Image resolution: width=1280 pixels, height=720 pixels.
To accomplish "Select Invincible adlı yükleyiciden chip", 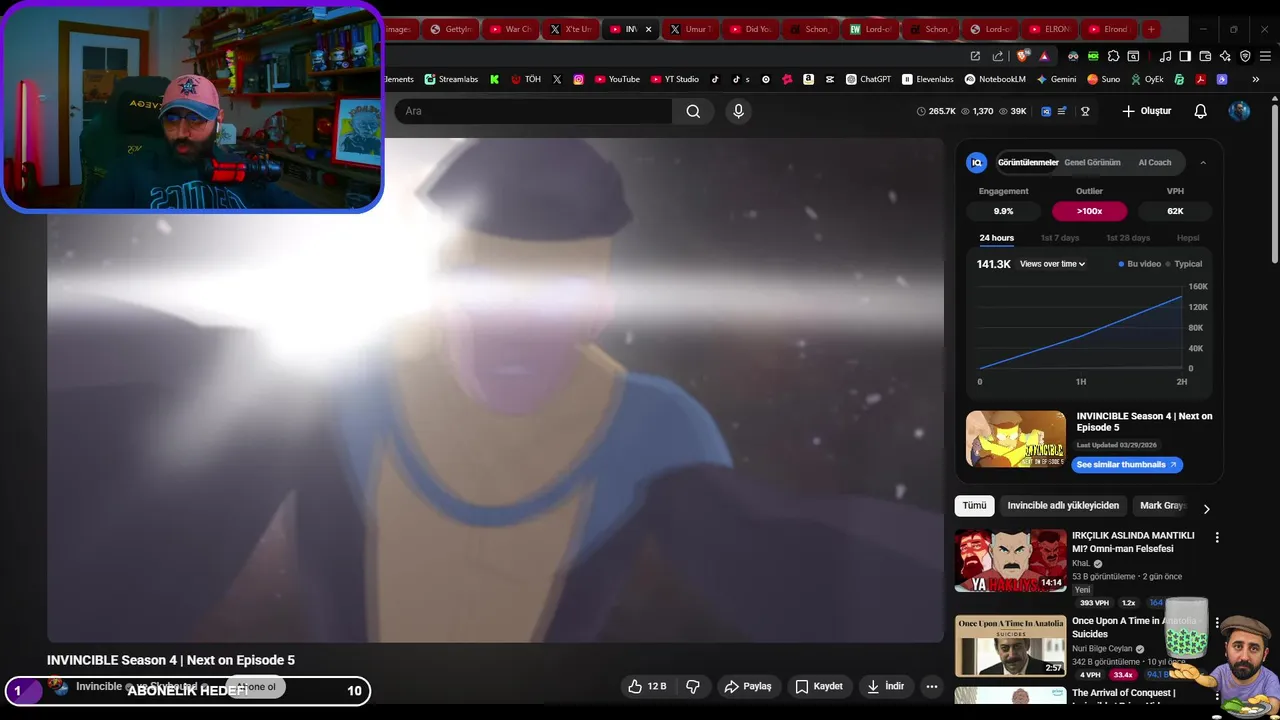I will 1063,506.
